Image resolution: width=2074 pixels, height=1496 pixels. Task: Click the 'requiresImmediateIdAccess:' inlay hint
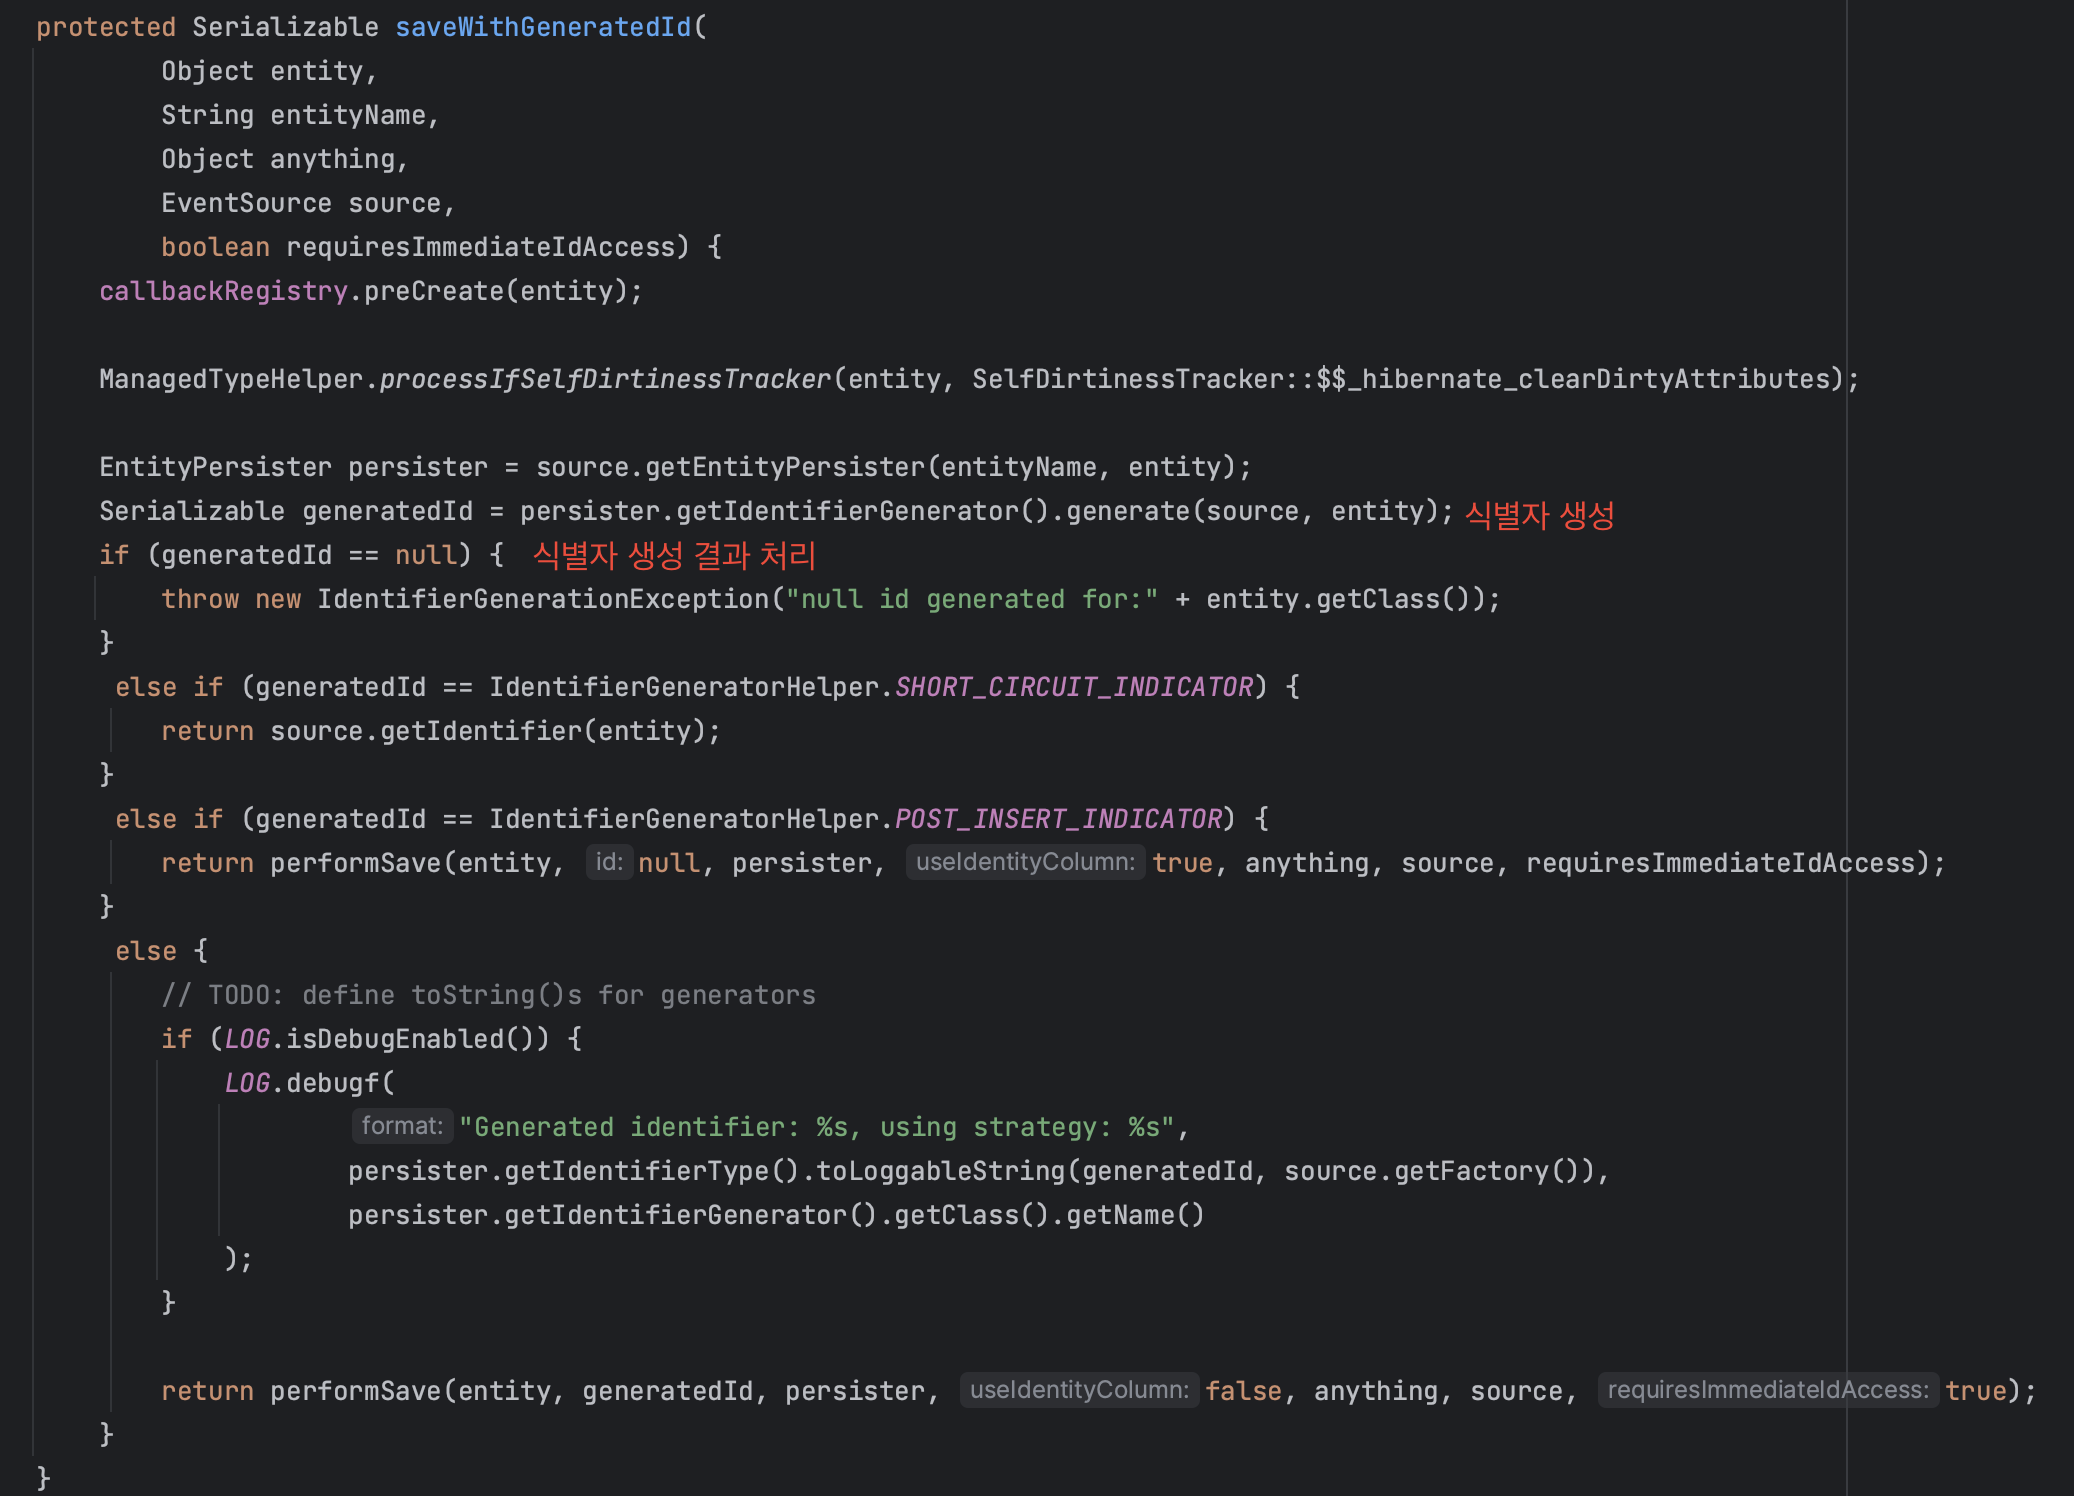(1767, 1390)
